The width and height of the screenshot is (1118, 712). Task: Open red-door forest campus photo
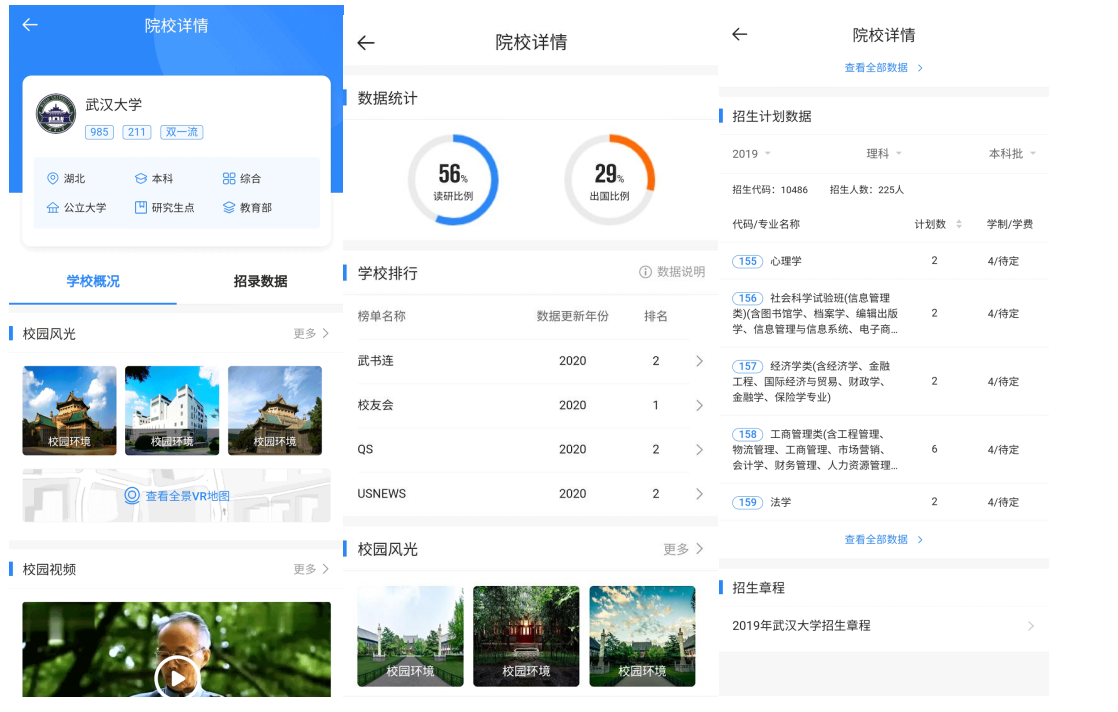526,636
